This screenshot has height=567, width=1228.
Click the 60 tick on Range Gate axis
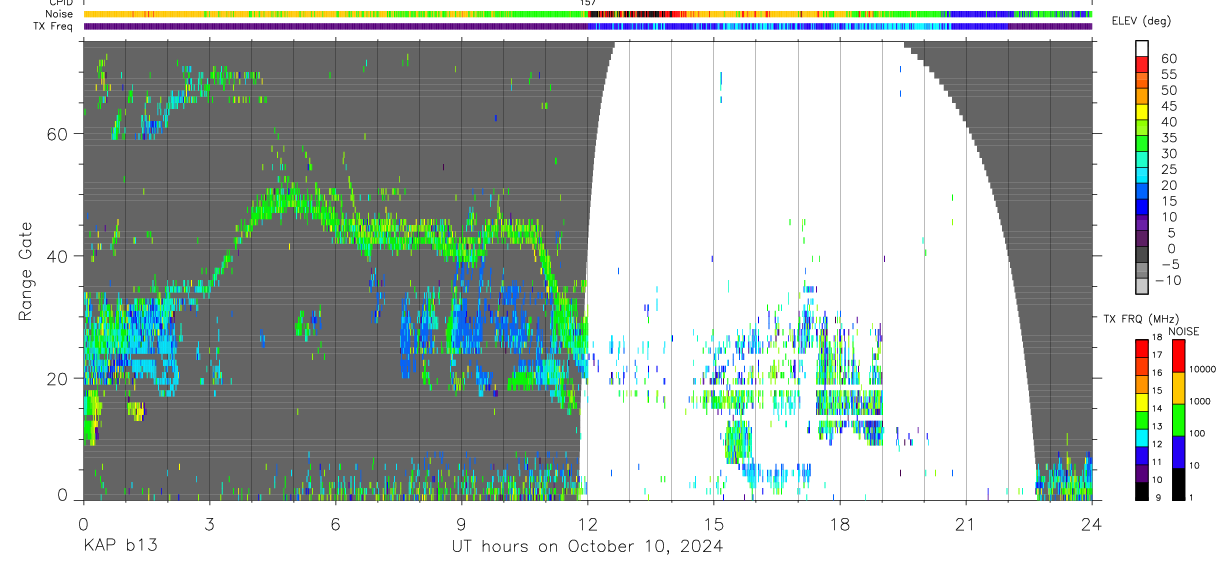(60, 134)
